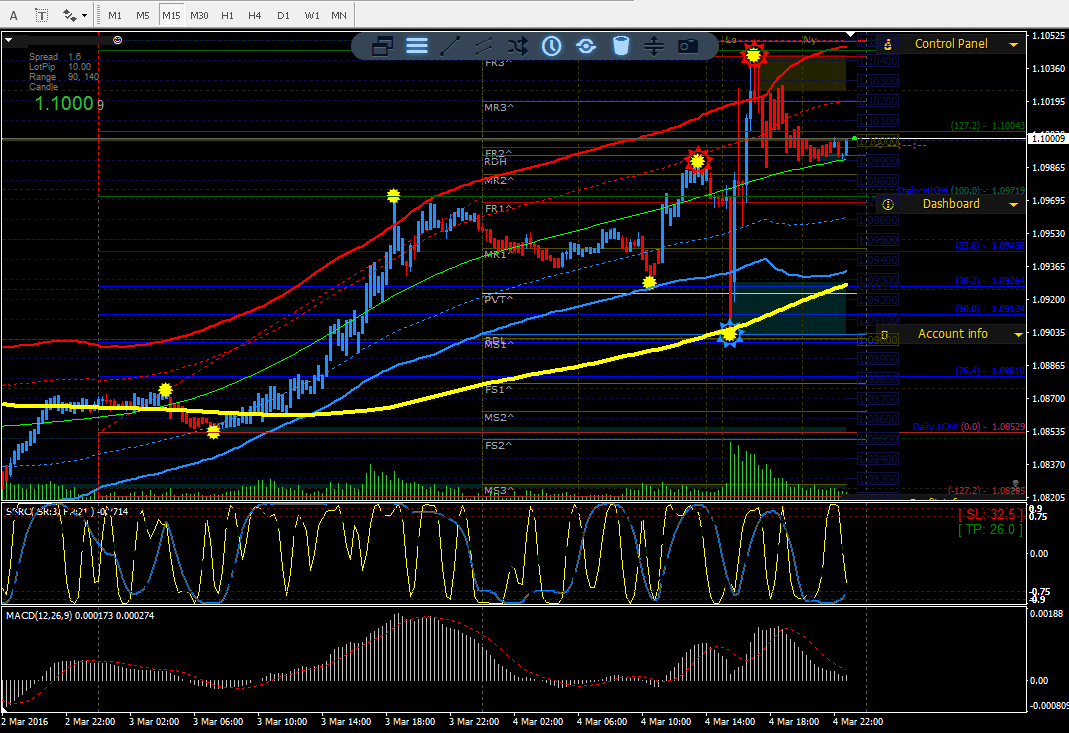This screenshot has width=1069, height=733.
Task: Click the Control Panel icon
Action: 888,44
